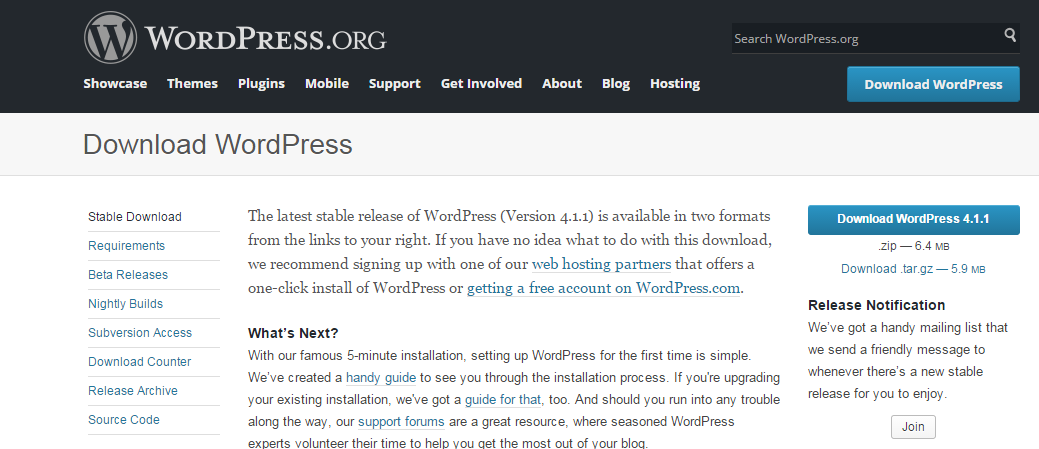Click the WordPress logo icon

pyautogui.click(x=109, y=39)
